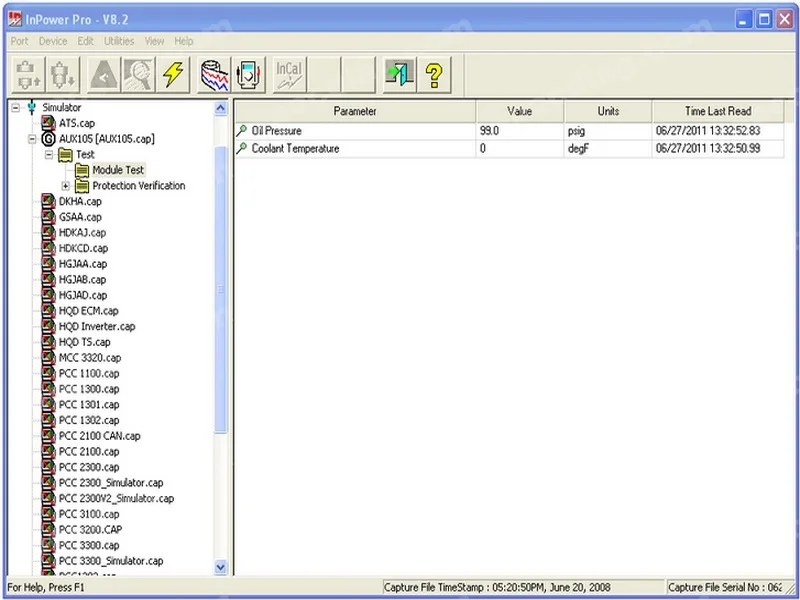800x600 pixels.
Task: Click the Units column header
Action: [608, 111]
